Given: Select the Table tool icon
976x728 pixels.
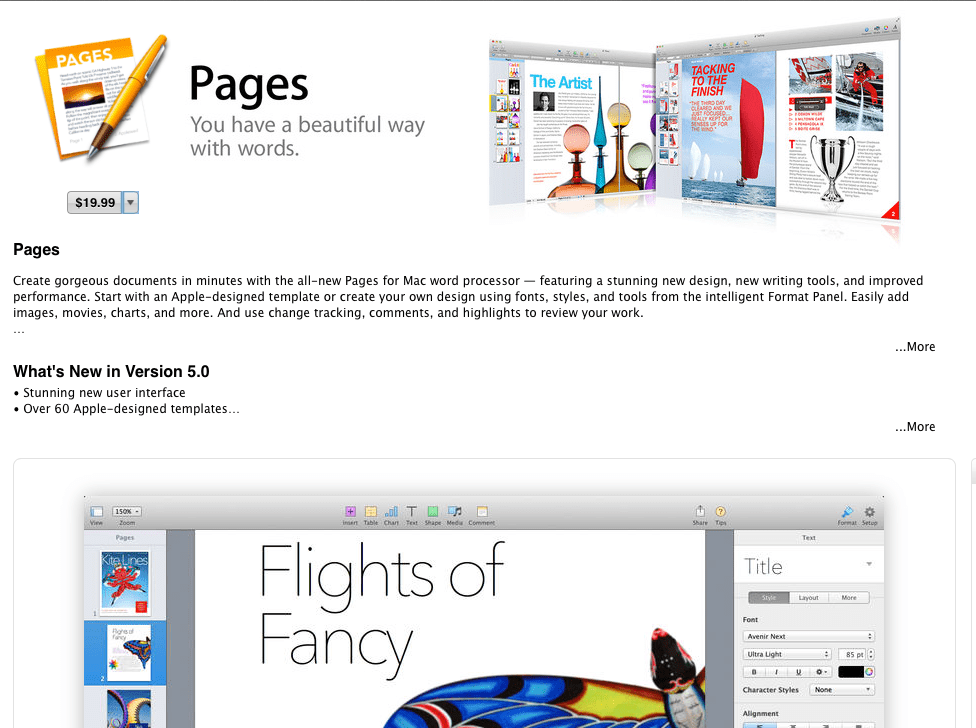Looking at the screenshot, I should click(371, 511).
